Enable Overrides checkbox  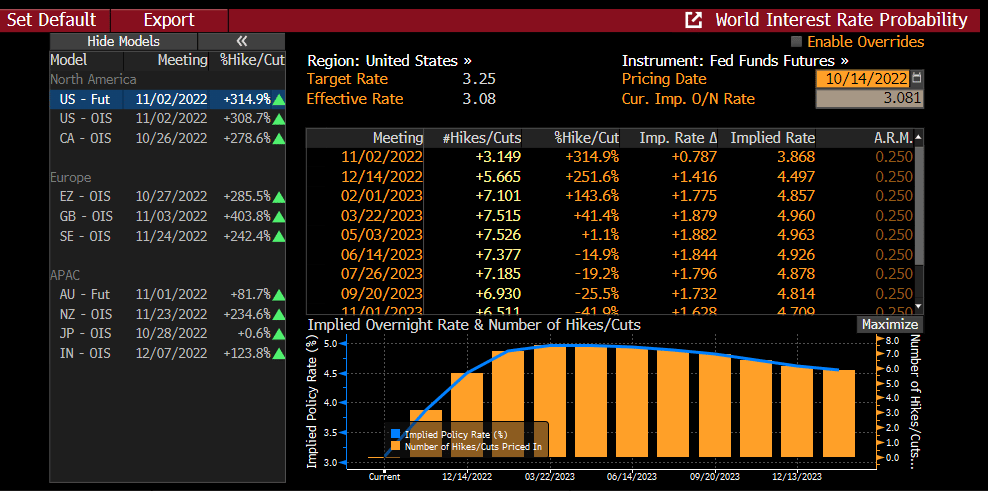pyautogui.click(x=796, y=42)
